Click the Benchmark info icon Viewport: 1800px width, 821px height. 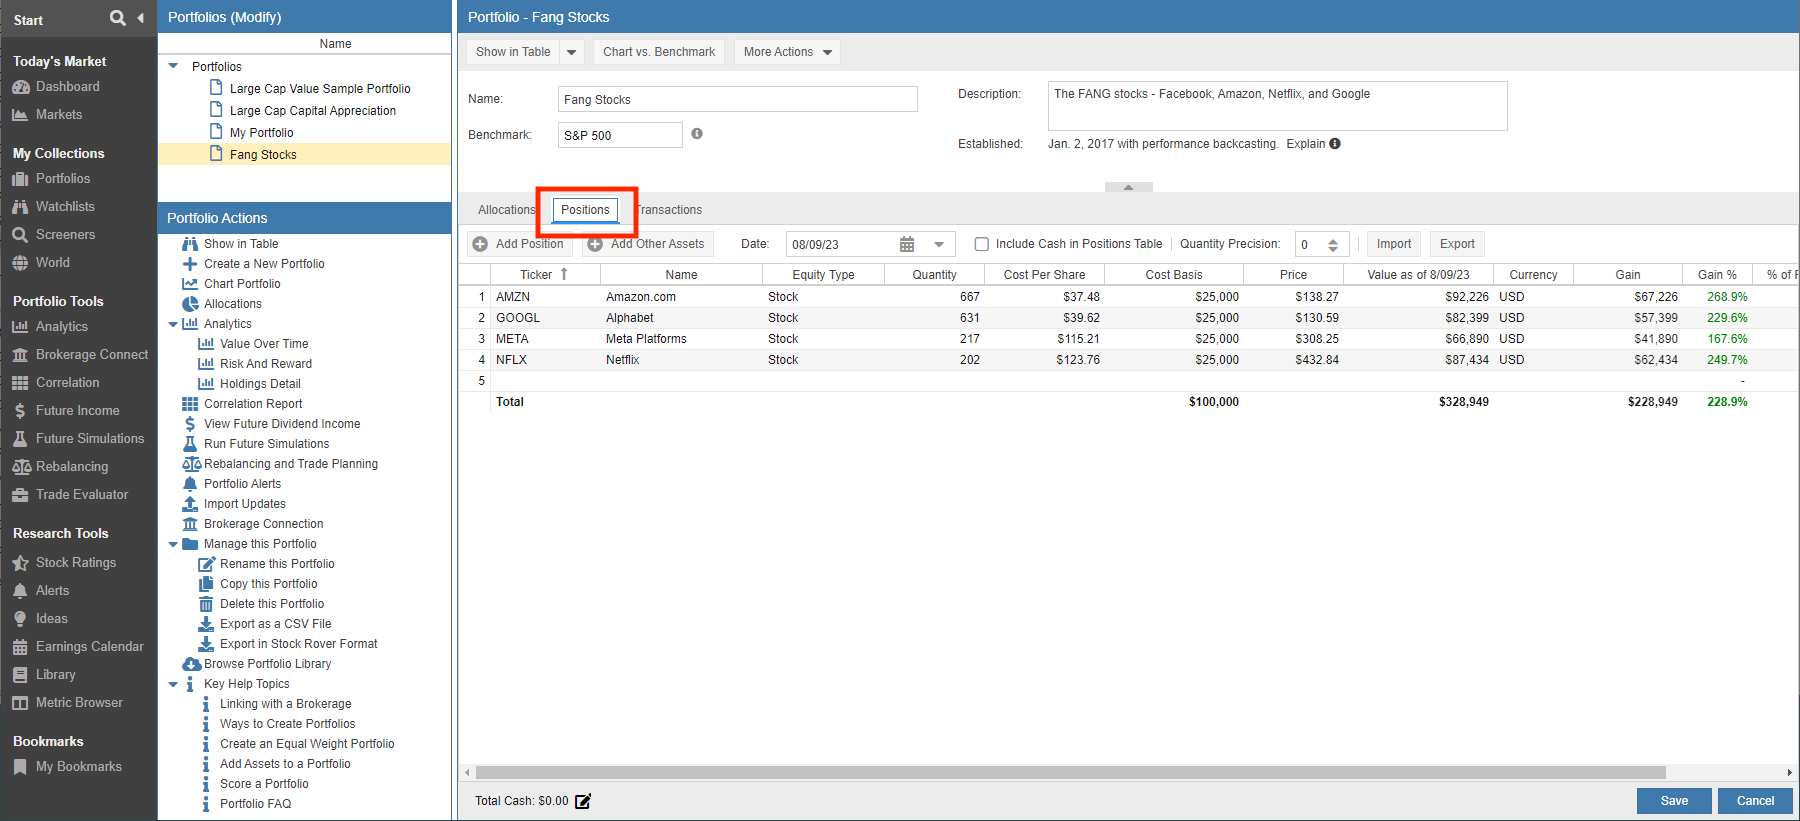[x=697, y=133]
